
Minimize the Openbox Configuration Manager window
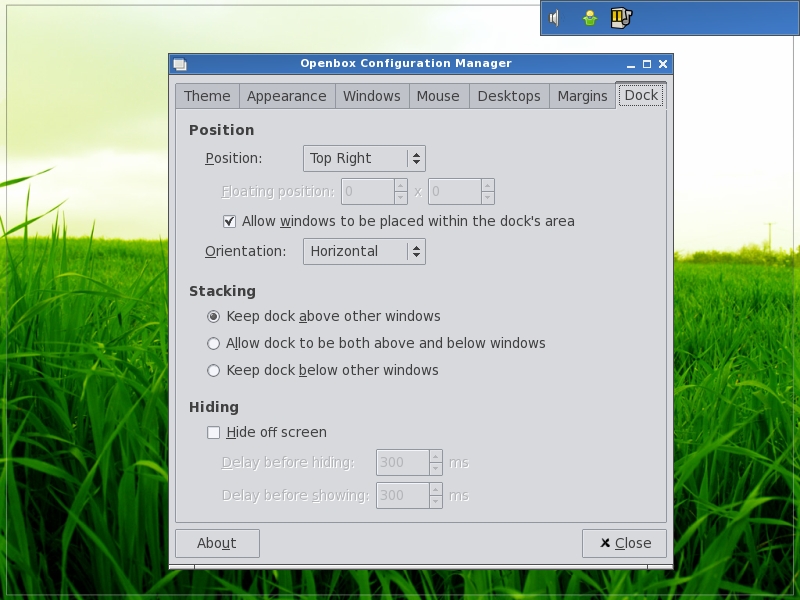tap(631, 64)
